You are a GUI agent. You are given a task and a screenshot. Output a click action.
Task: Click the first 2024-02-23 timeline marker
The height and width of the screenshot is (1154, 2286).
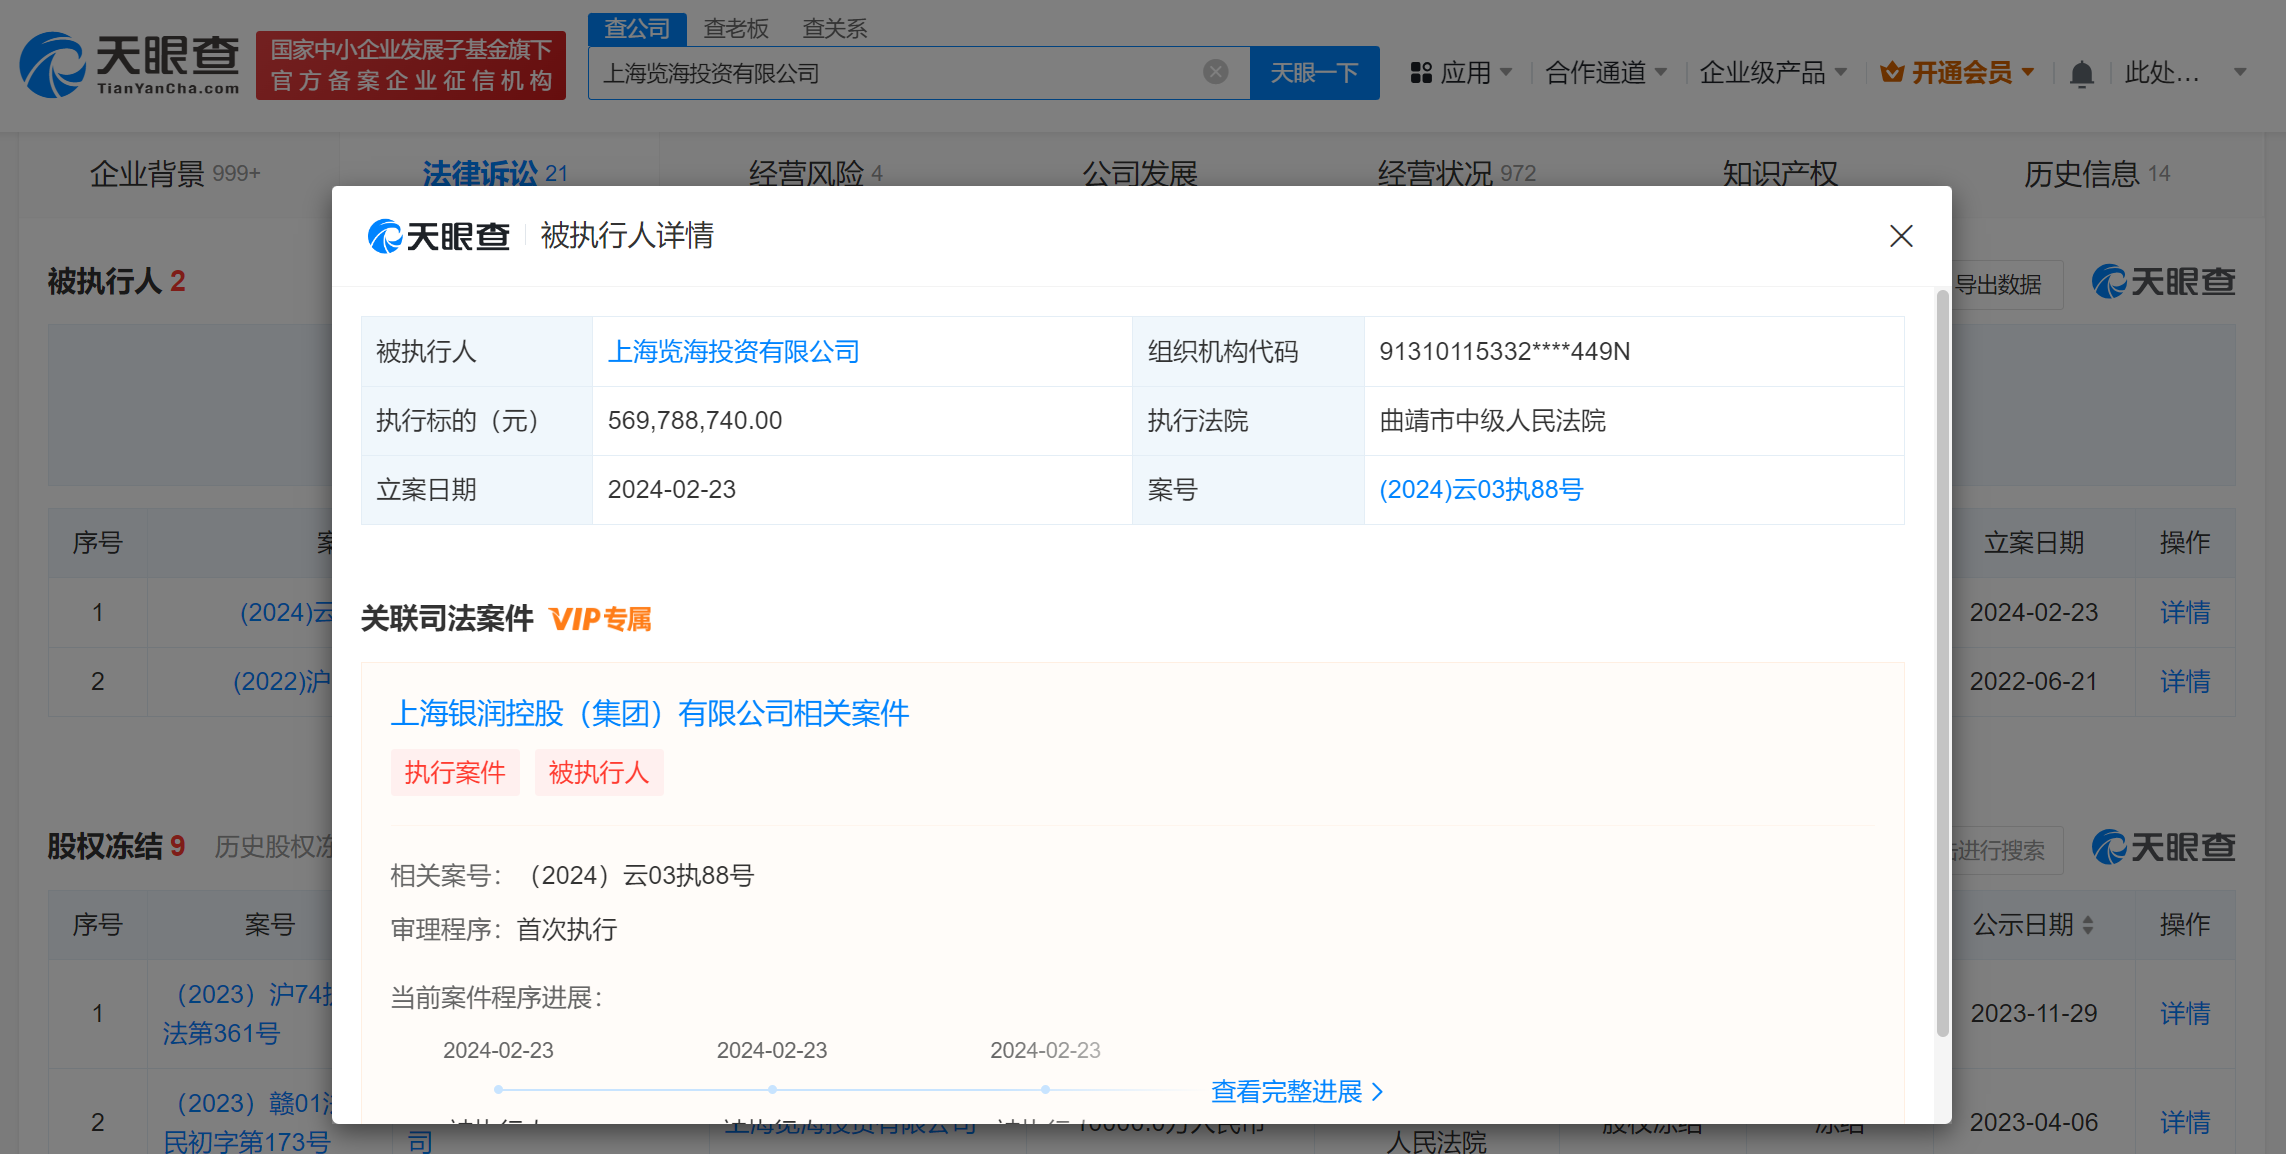click(x=497, y=1088)
